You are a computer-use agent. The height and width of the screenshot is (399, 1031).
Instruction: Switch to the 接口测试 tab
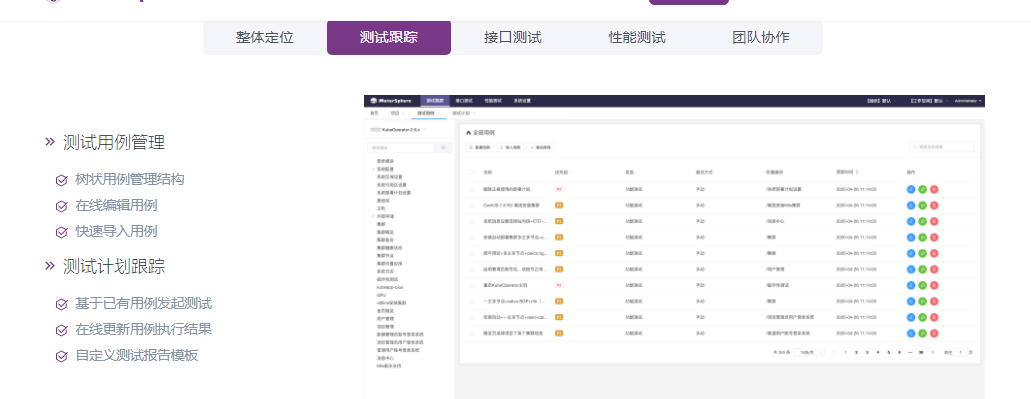click(513, 37)
